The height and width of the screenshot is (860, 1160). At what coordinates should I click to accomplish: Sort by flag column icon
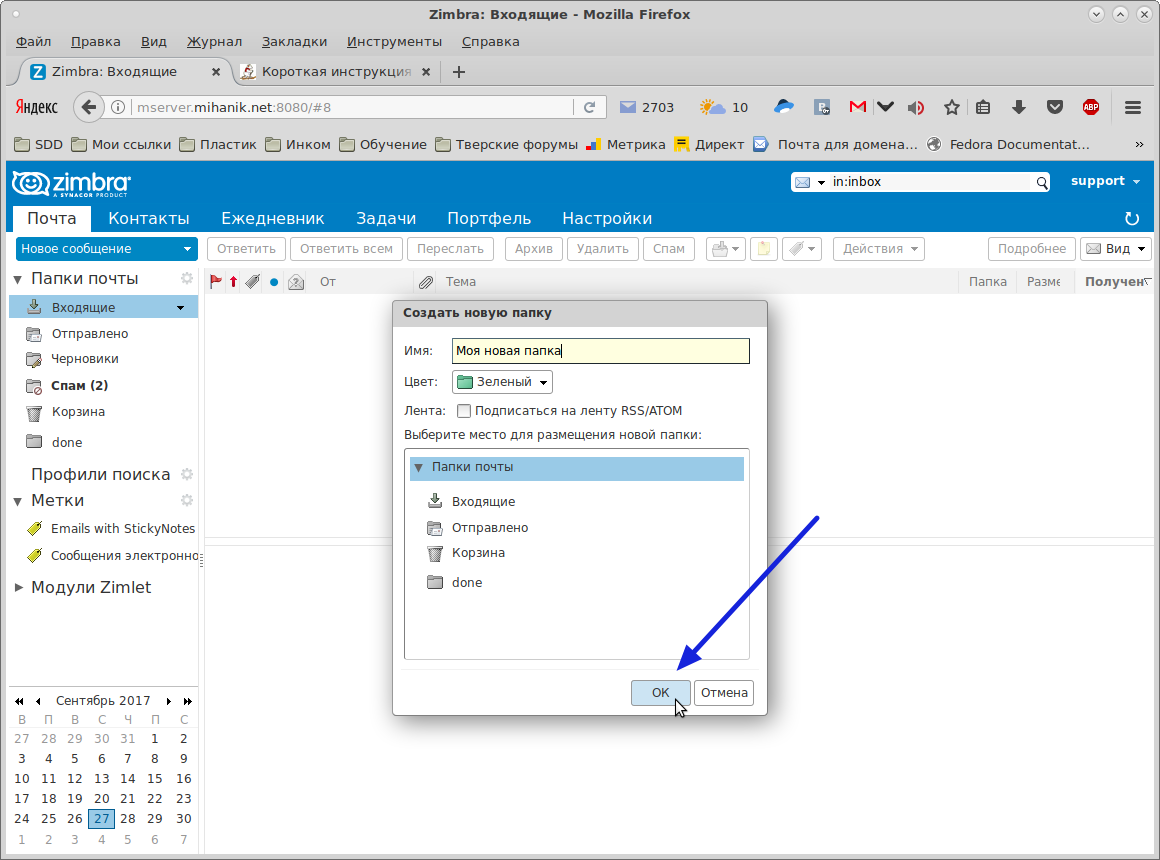pos(215,282)
